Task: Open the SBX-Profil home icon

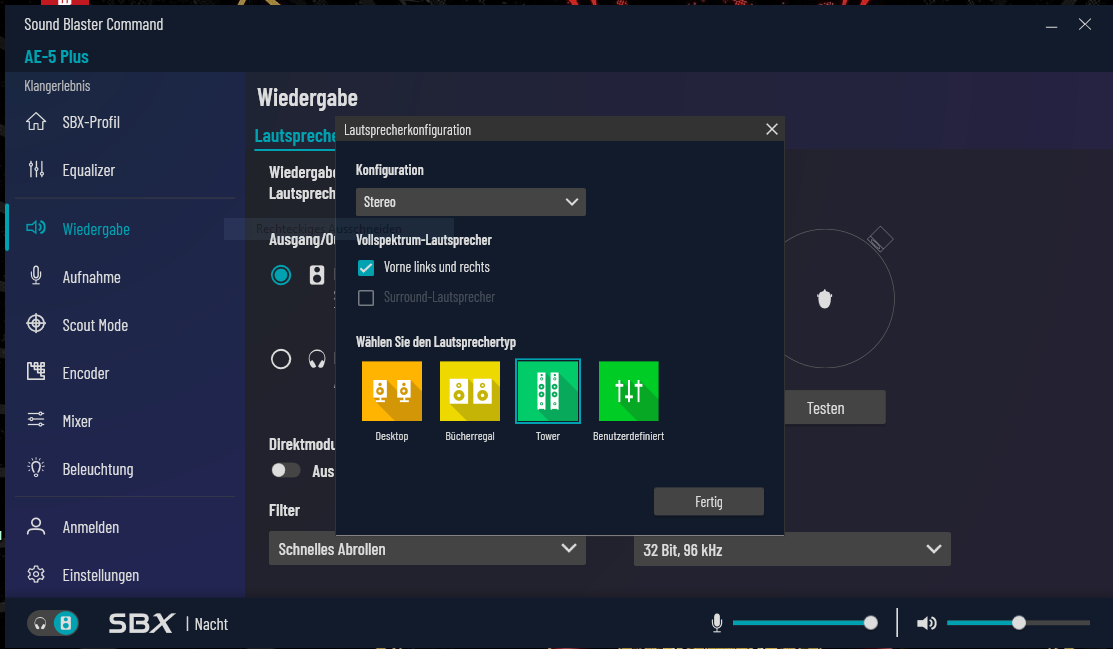Action: pos(36,122)
